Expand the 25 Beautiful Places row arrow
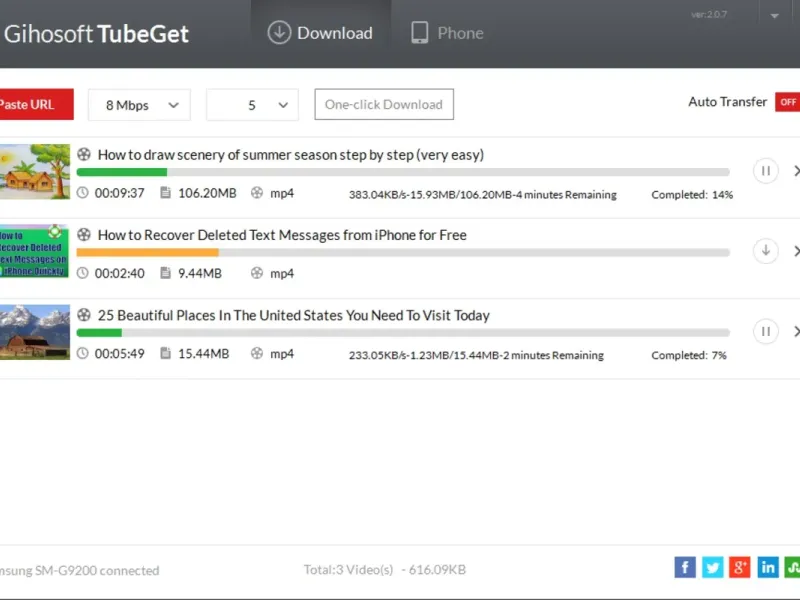The height and width of the screenshot is (600, 800). pos(796,331)
